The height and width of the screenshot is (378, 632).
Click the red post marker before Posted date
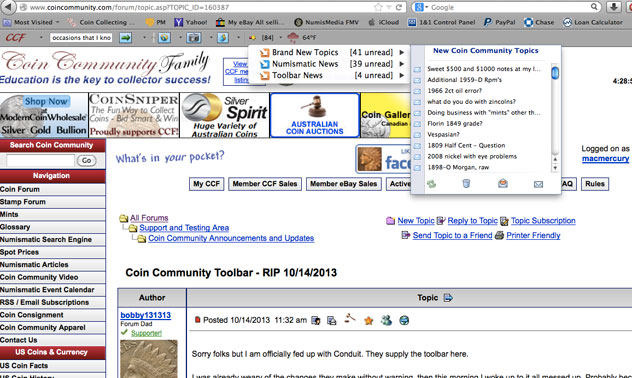click(198, 320)
